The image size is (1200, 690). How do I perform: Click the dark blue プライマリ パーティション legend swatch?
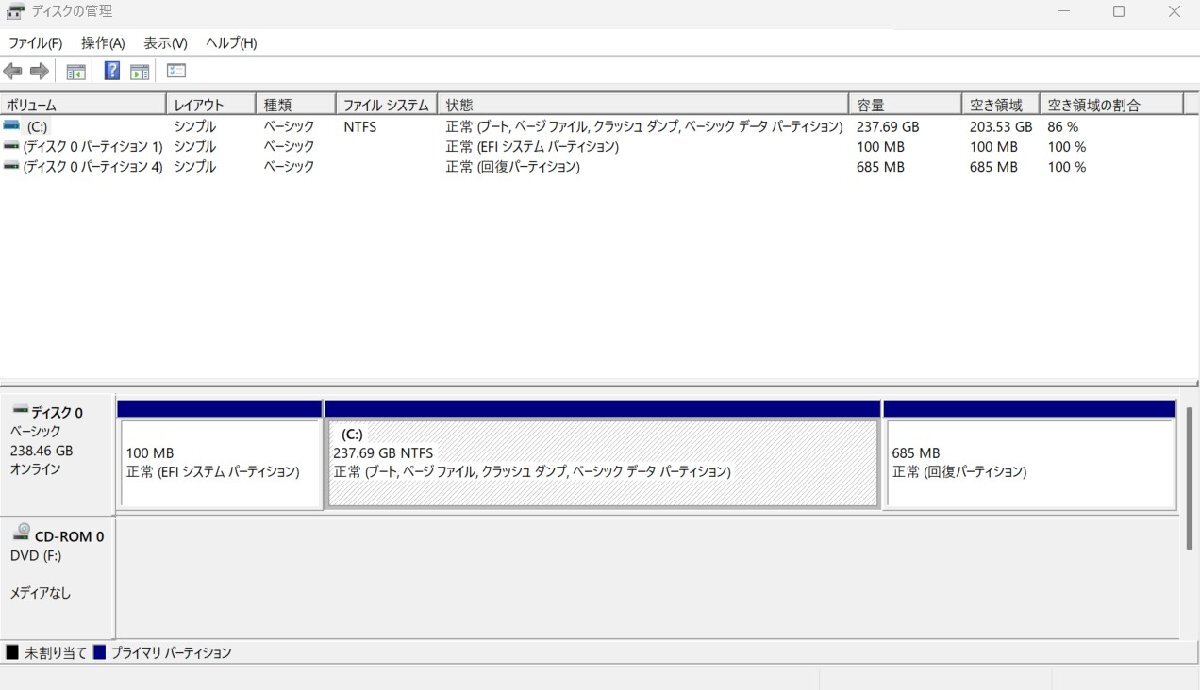point(98,652)
